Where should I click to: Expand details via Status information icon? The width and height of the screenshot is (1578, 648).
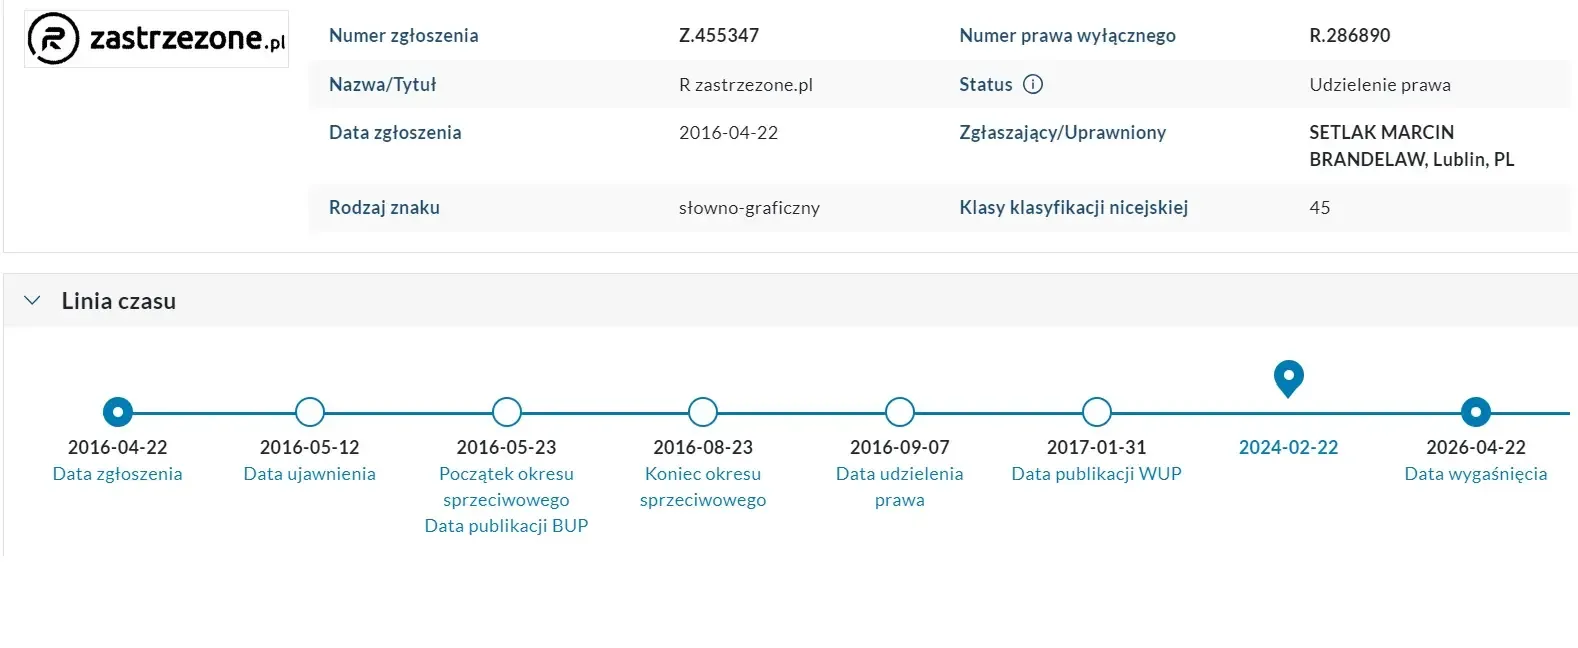point(1035,85)
